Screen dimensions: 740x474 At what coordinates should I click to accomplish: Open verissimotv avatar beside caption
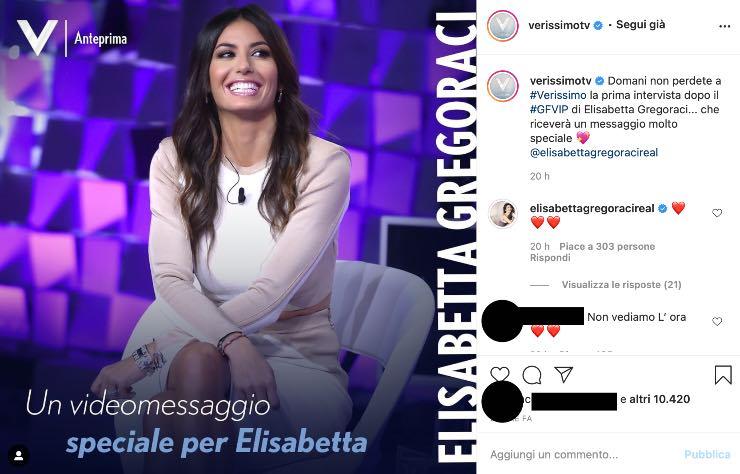tap(503, 86)
